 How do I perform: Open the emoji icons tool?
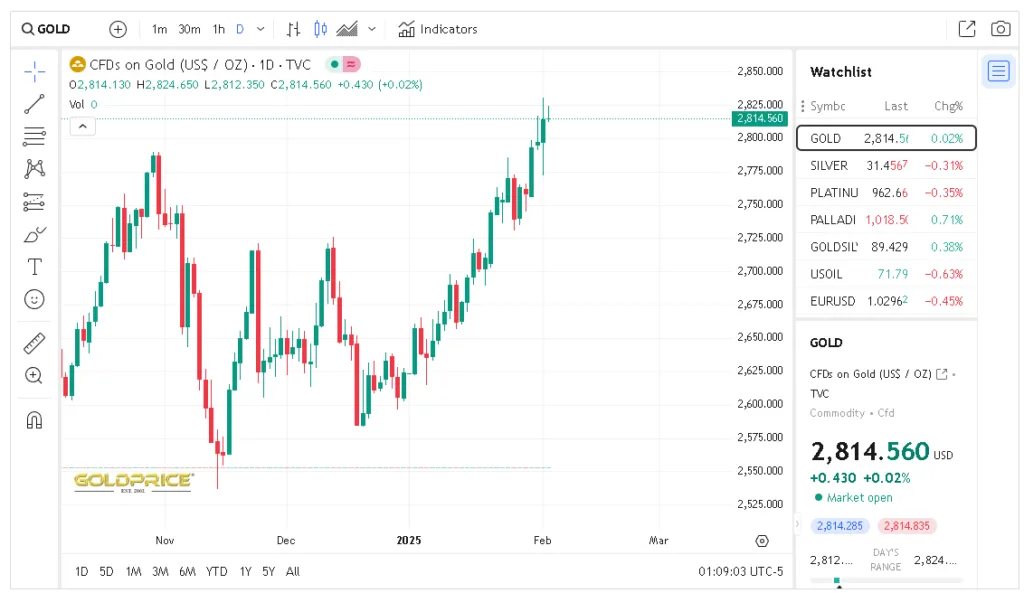coord(34,300)
